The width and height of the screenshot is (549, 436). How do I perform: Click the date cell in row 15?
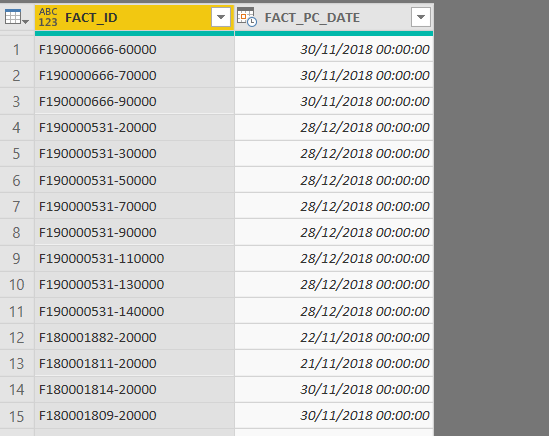click(x=334, y=415)
